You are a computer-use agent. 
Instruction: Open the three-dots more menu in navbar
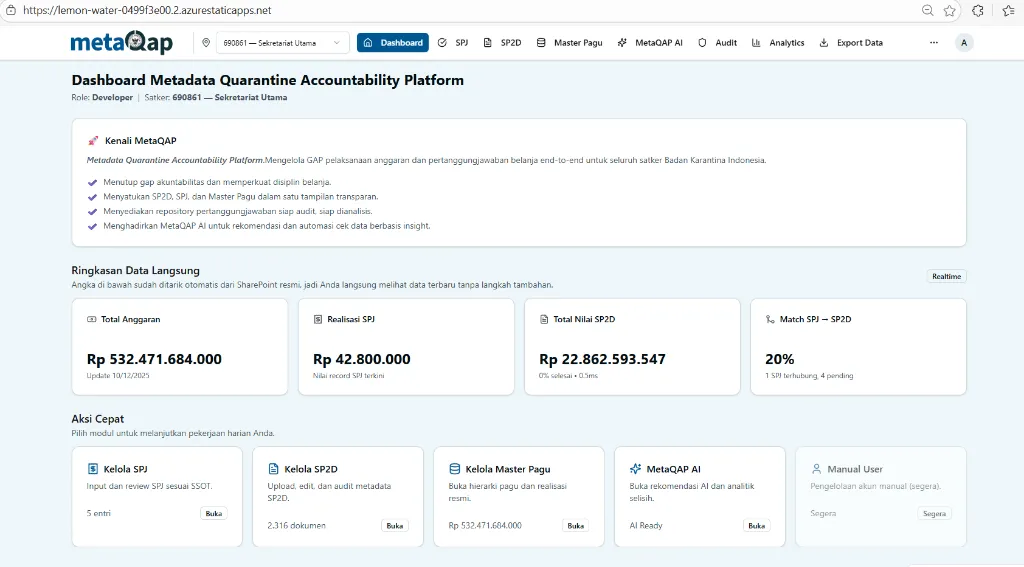pyautogui.click(x=933, y=43)
